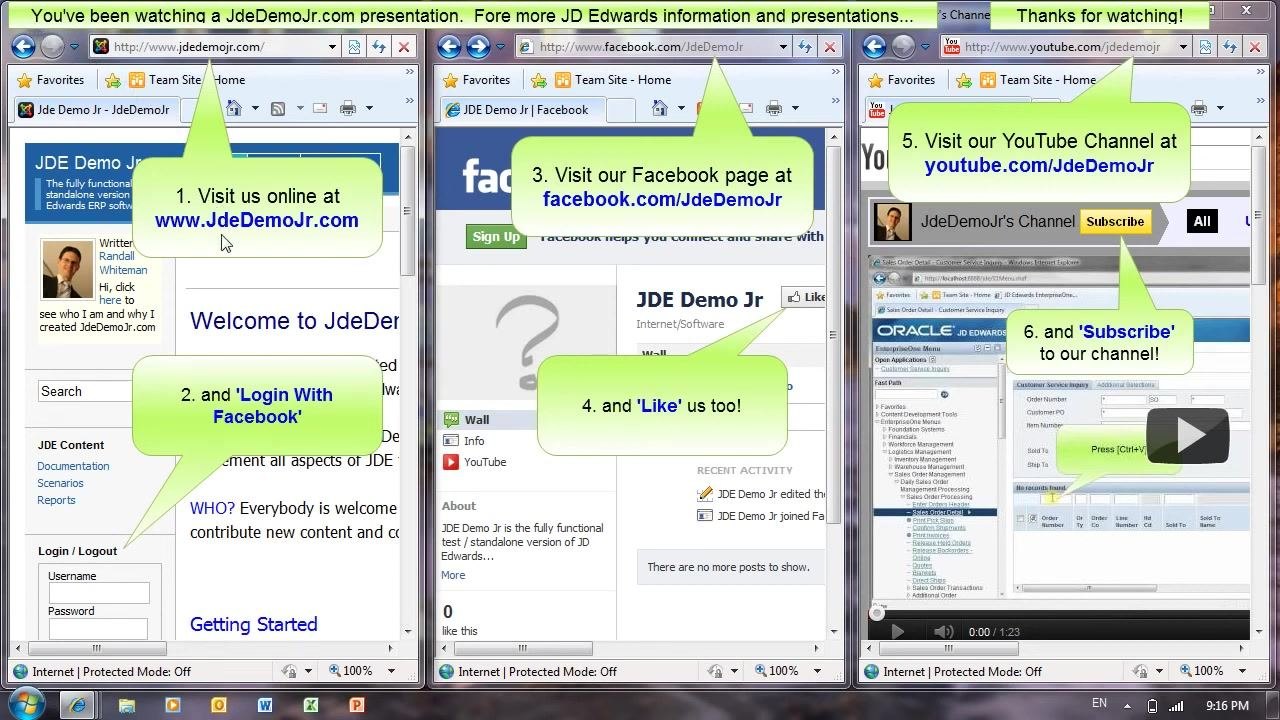The width and height of the screenshot is (1280, 720).
Task: Expand address dropdown in Facebook window
Action: click(x=784, y=47)
